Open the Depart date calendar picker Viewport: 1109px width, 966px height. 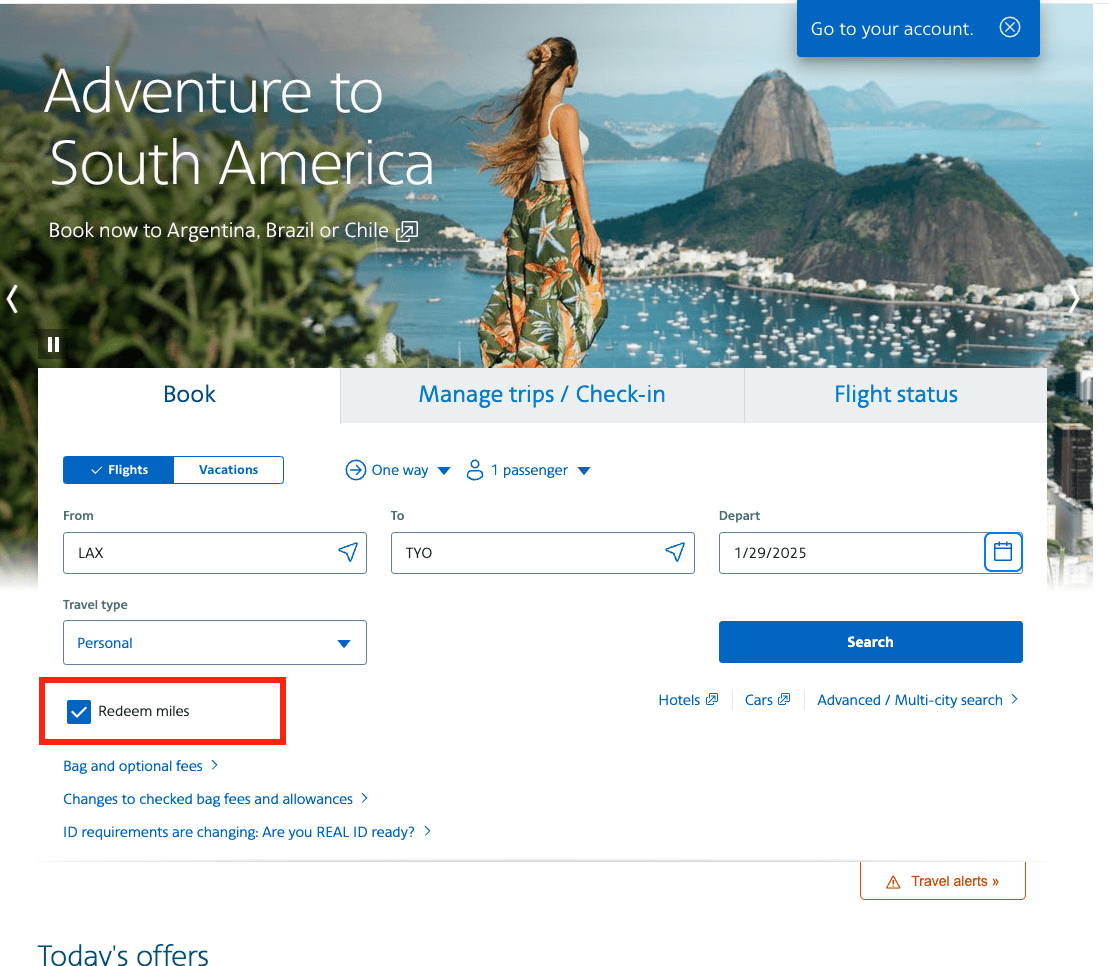click(x=1003, y=552)
